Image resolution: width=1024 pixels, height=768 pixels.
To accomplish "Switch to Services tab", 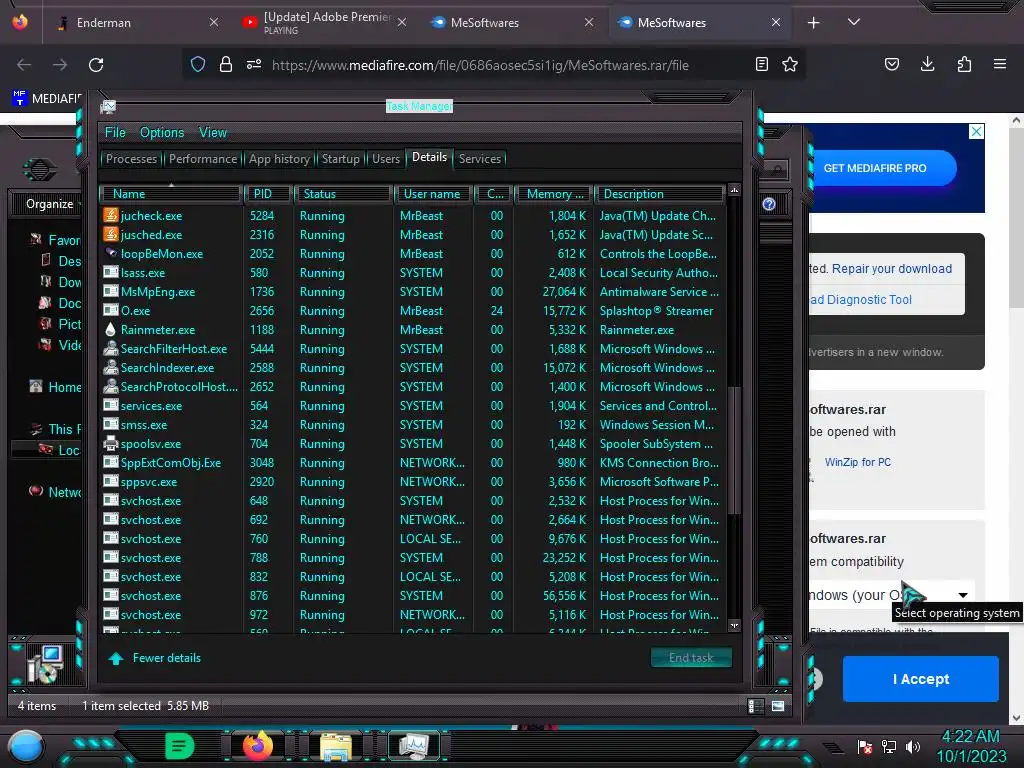I will (479, 159).
